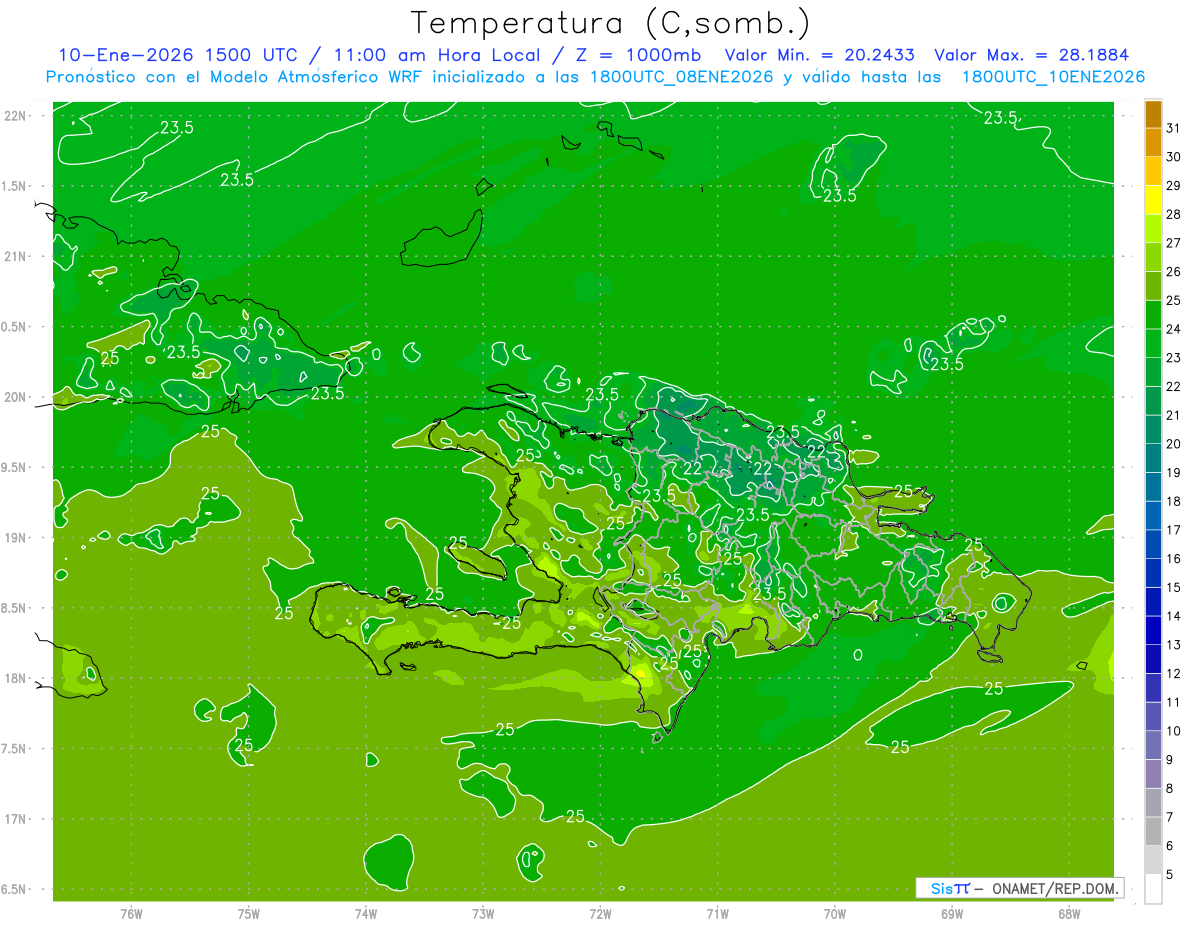Click the colorbar value 5
The width and height of the screenshot is (1200, 927).
[x=1170, y=875]
